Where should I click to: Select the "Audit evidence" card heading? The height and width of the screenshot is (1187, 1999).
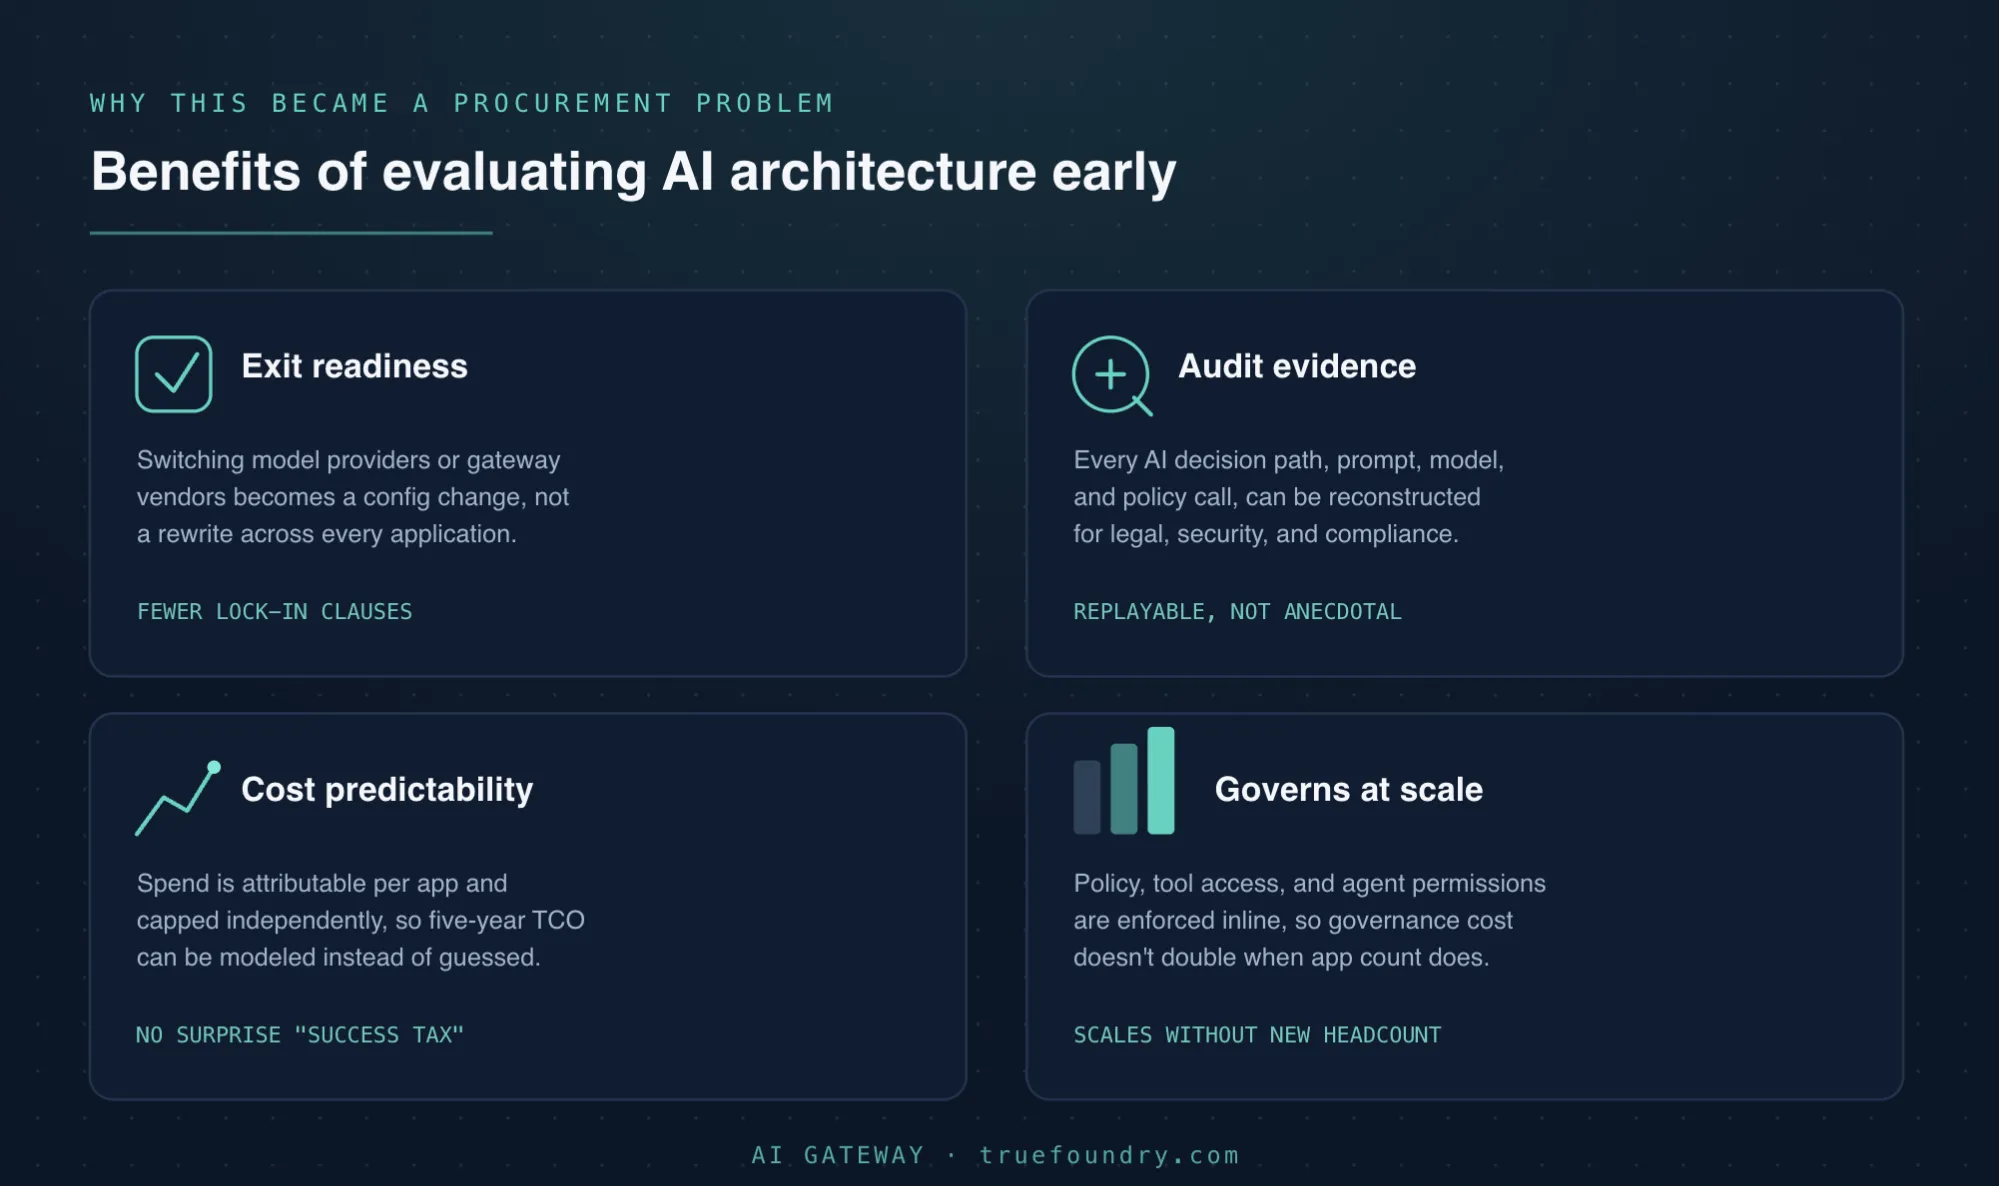tap(1297, 366)
